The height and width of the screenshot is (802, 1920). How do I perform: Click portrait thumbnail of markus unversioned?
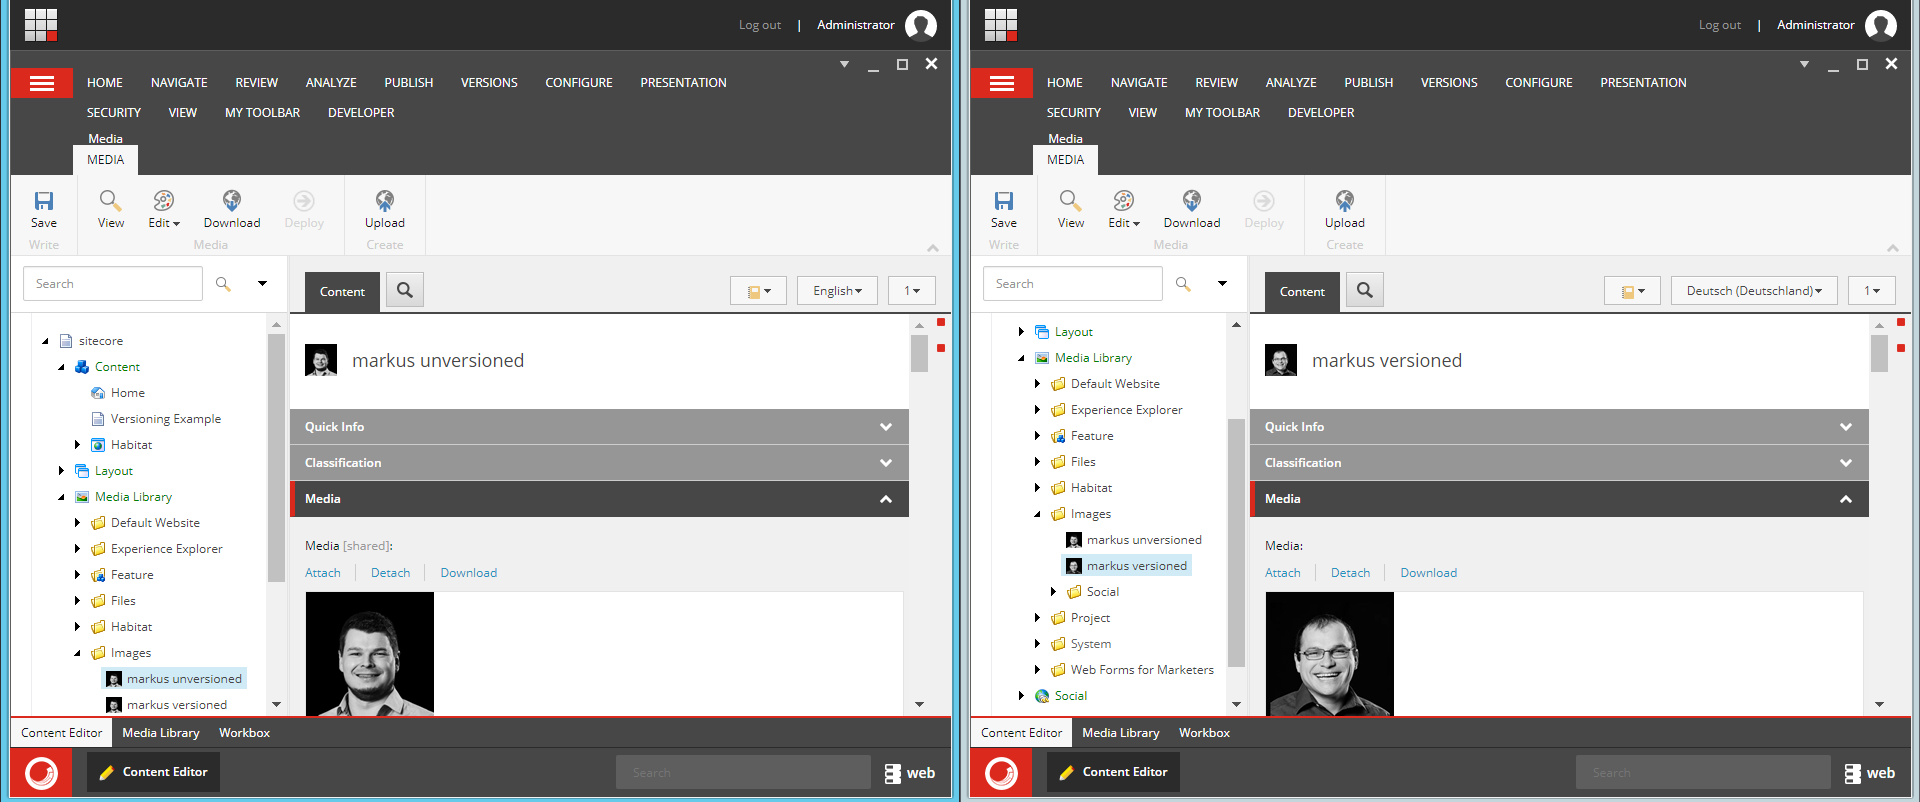click(x=370, y=654)
